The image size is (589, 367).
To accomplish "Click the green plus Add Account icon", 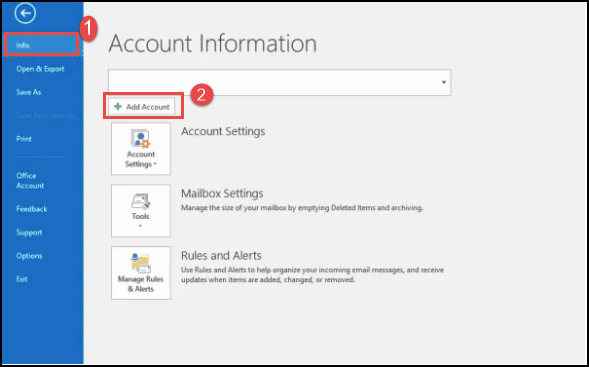I will pyautogui.click(x=118, y=107).
